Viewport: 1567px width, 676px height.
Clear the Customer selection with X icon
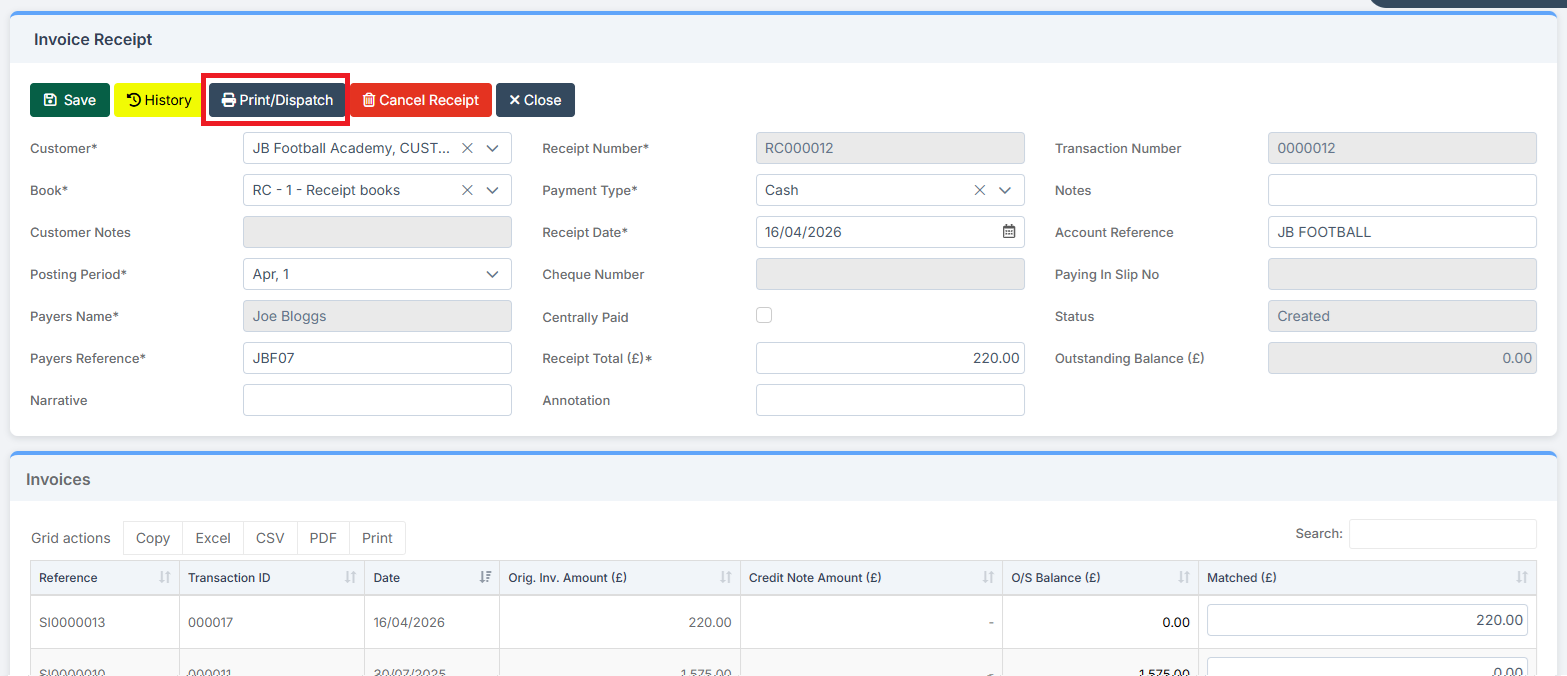coord(467,148)
